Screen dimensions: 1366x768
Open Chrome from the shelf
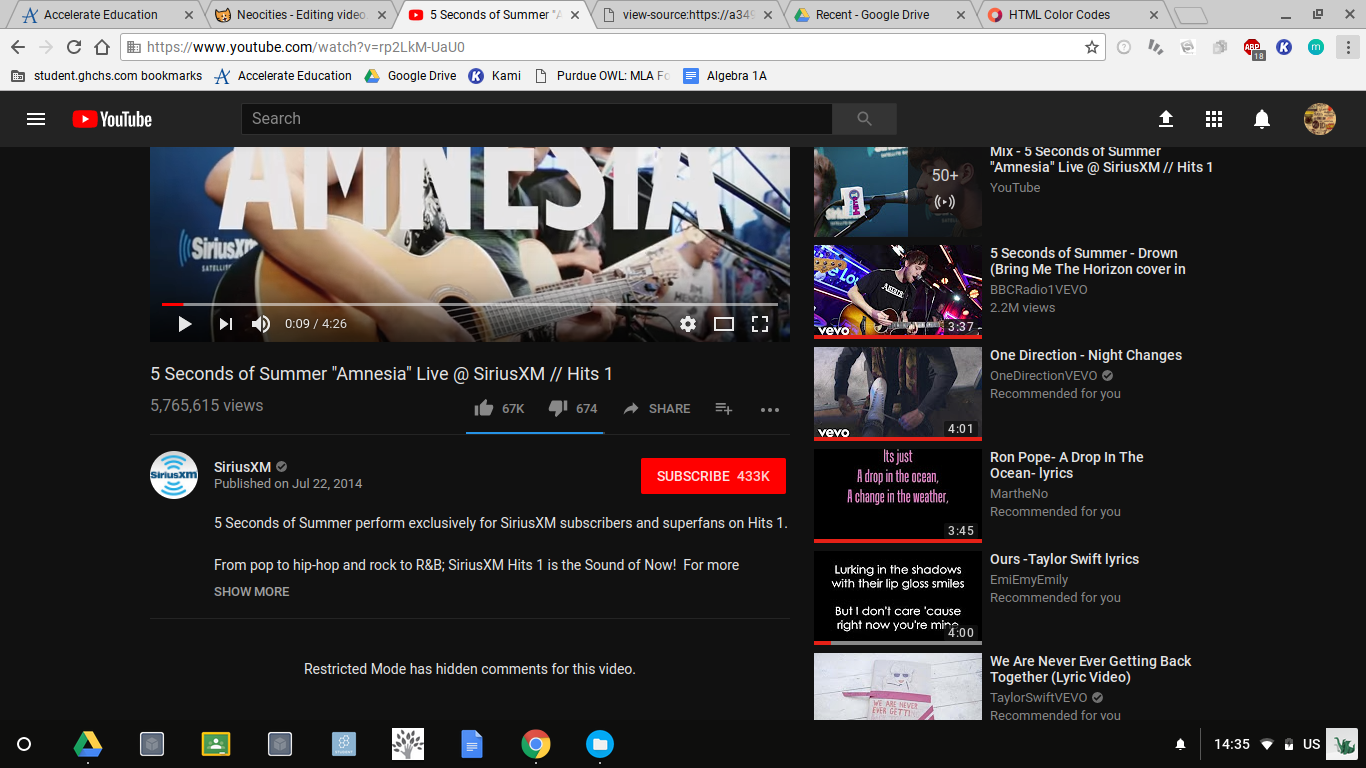coord(536,744)
